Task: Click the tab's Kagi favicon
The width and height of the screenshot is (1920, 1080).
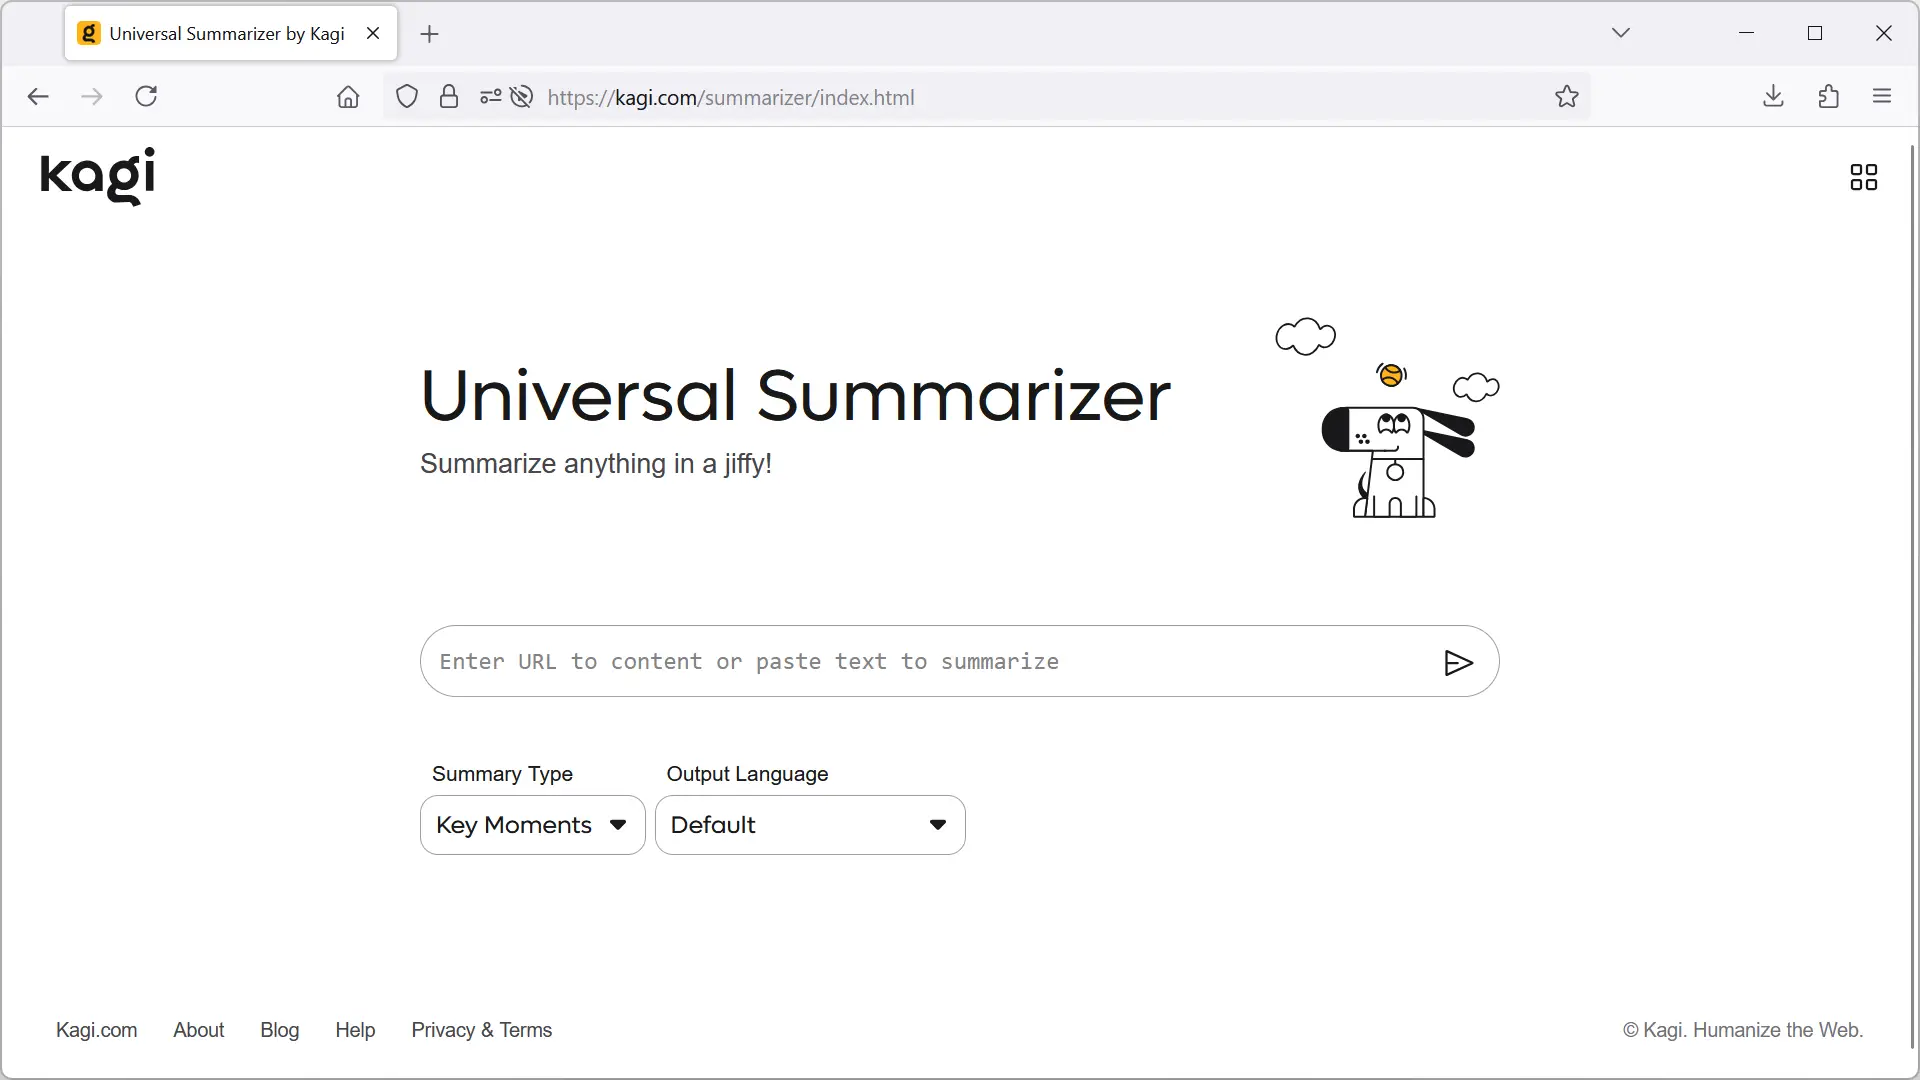Action: (x=89, y=33)
